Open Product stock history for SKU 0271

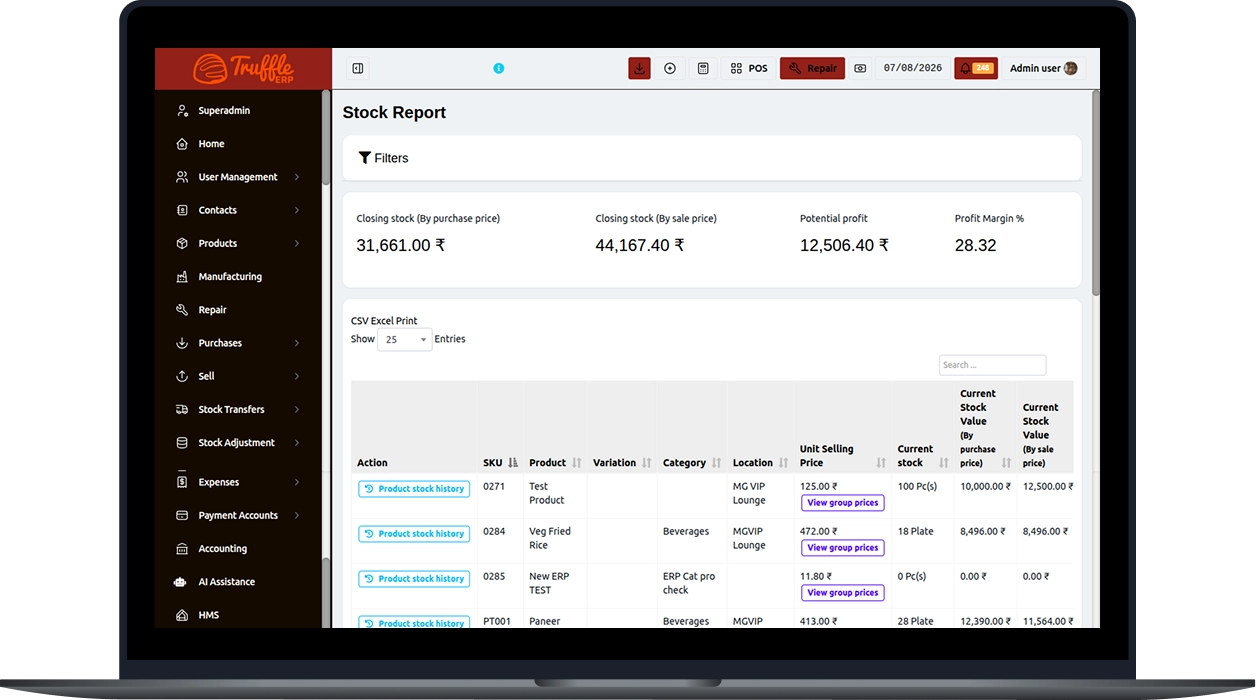pos(414,489)
